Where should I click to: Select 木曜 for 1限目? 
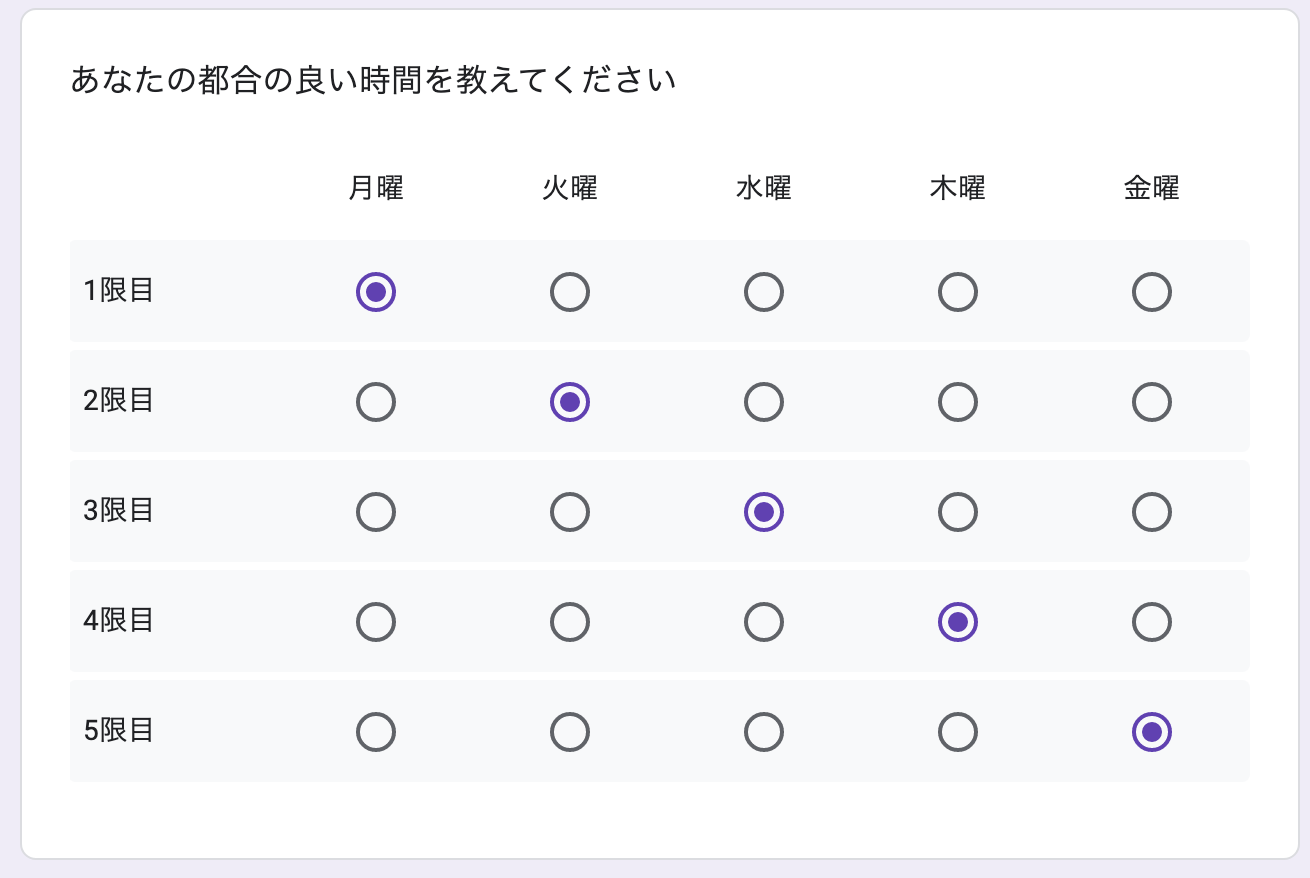point(958,292)
